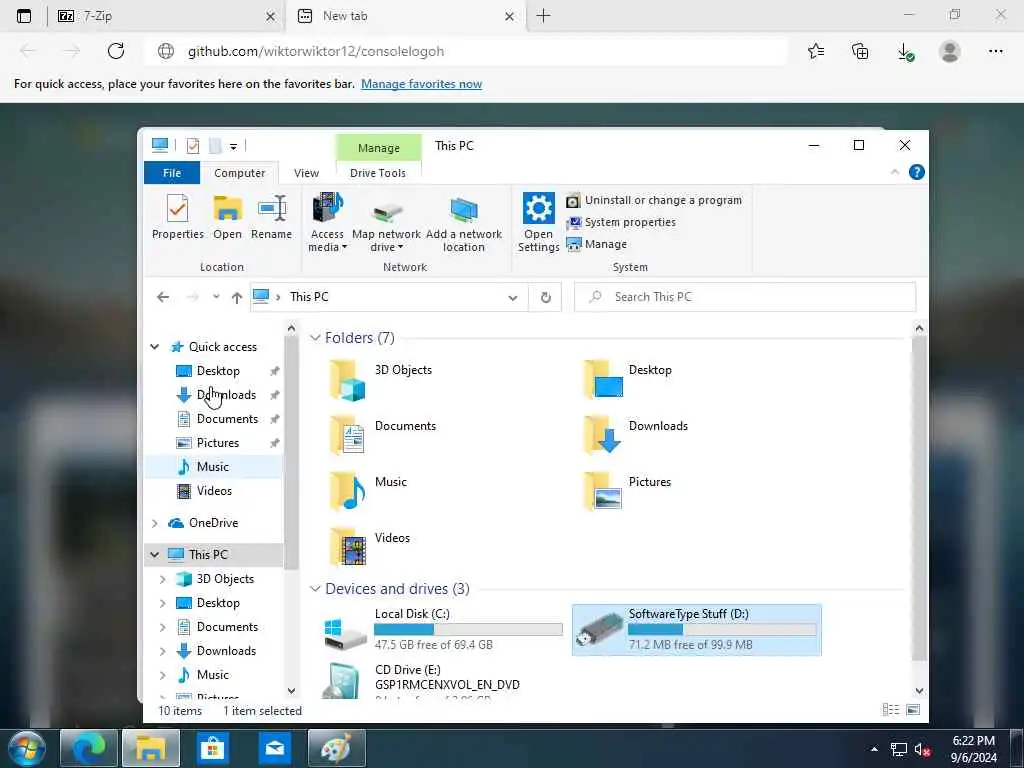Switch to details view layout icon
This screenshot has height=768, width=1024.
coord(891,710)
